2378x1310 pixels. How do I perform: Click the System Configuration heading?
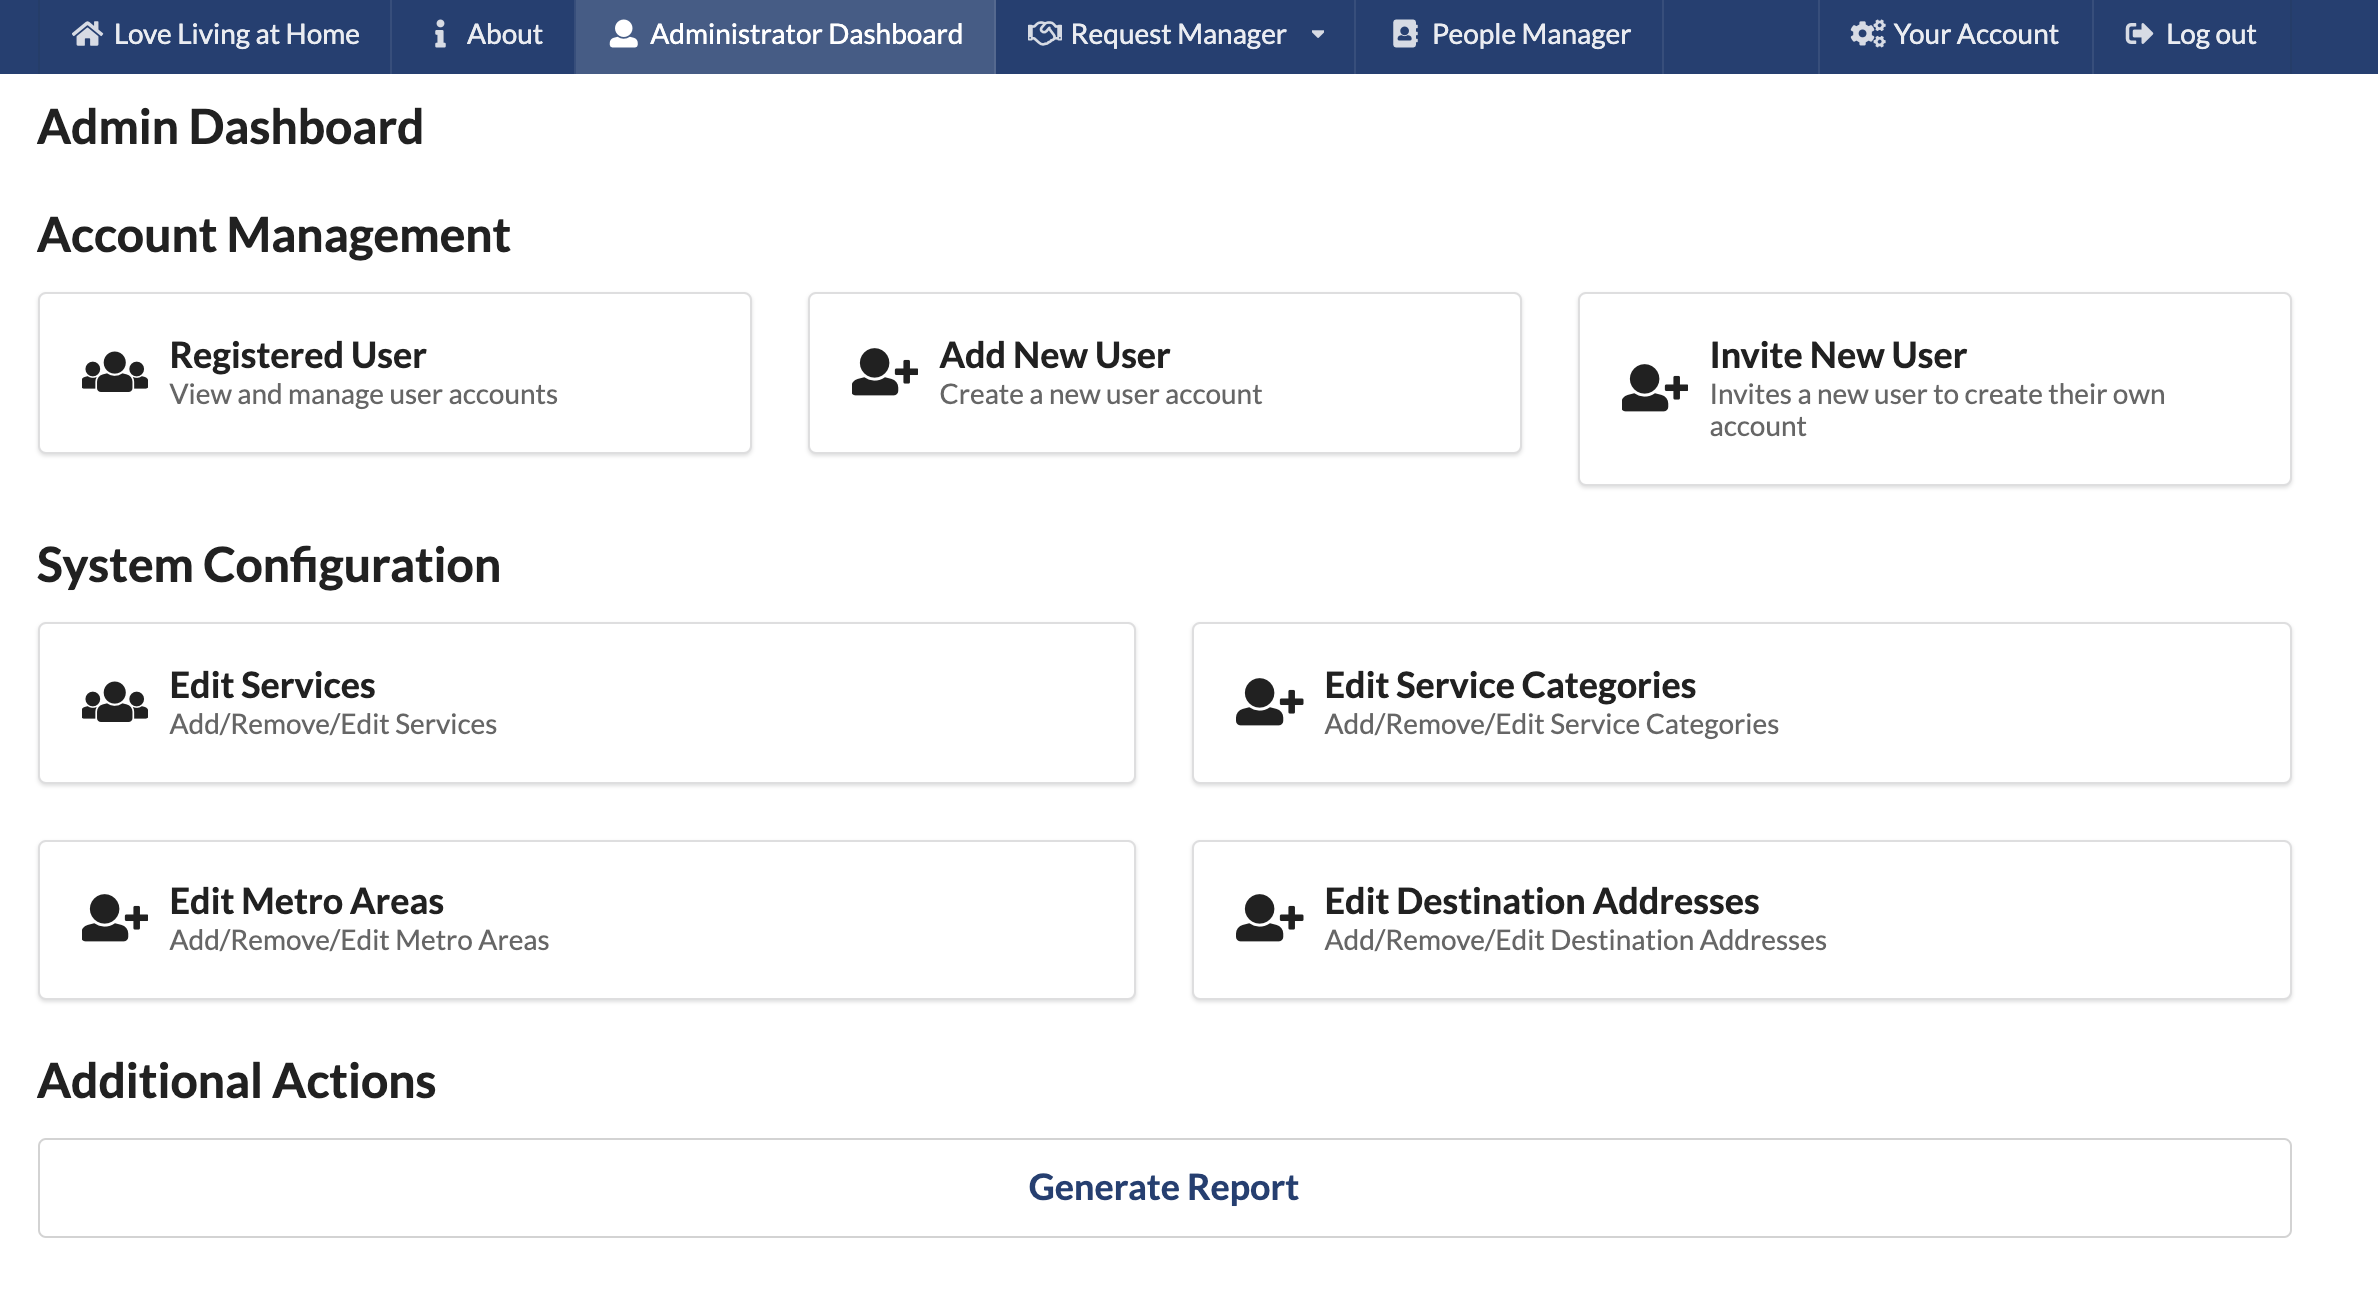(x=269, y=566)
